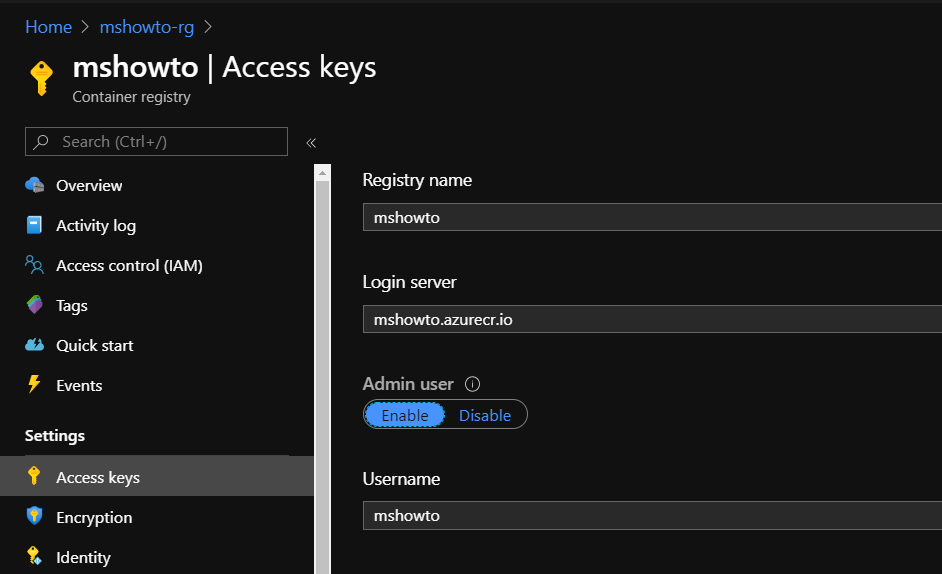This screenshot has height=574, width=942.
Task: Click the Overview cloud icon
Action: (x=34, y=185)
